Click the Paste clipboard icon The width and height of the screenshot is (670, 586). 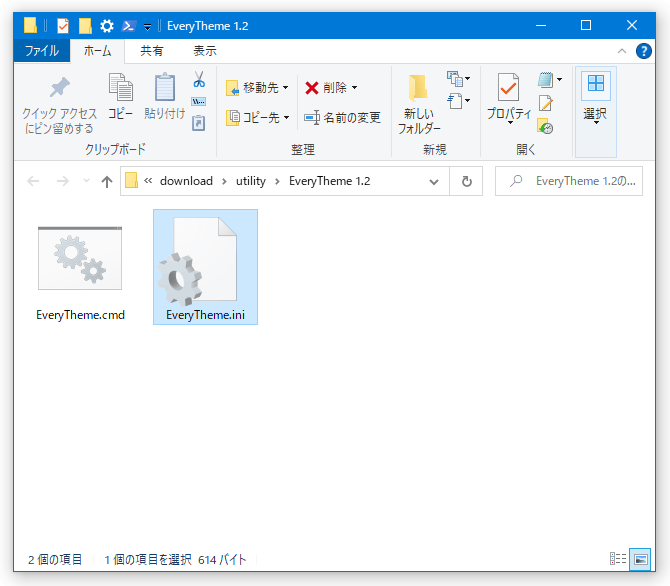pos(165,87)
